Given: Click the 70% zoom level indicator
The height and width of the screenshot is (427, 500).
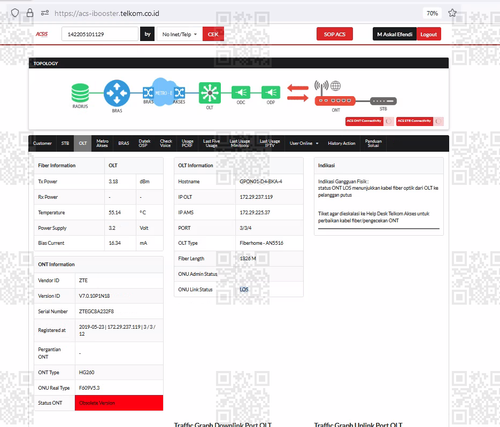Looking at the screenshot, I should (432, 13).
